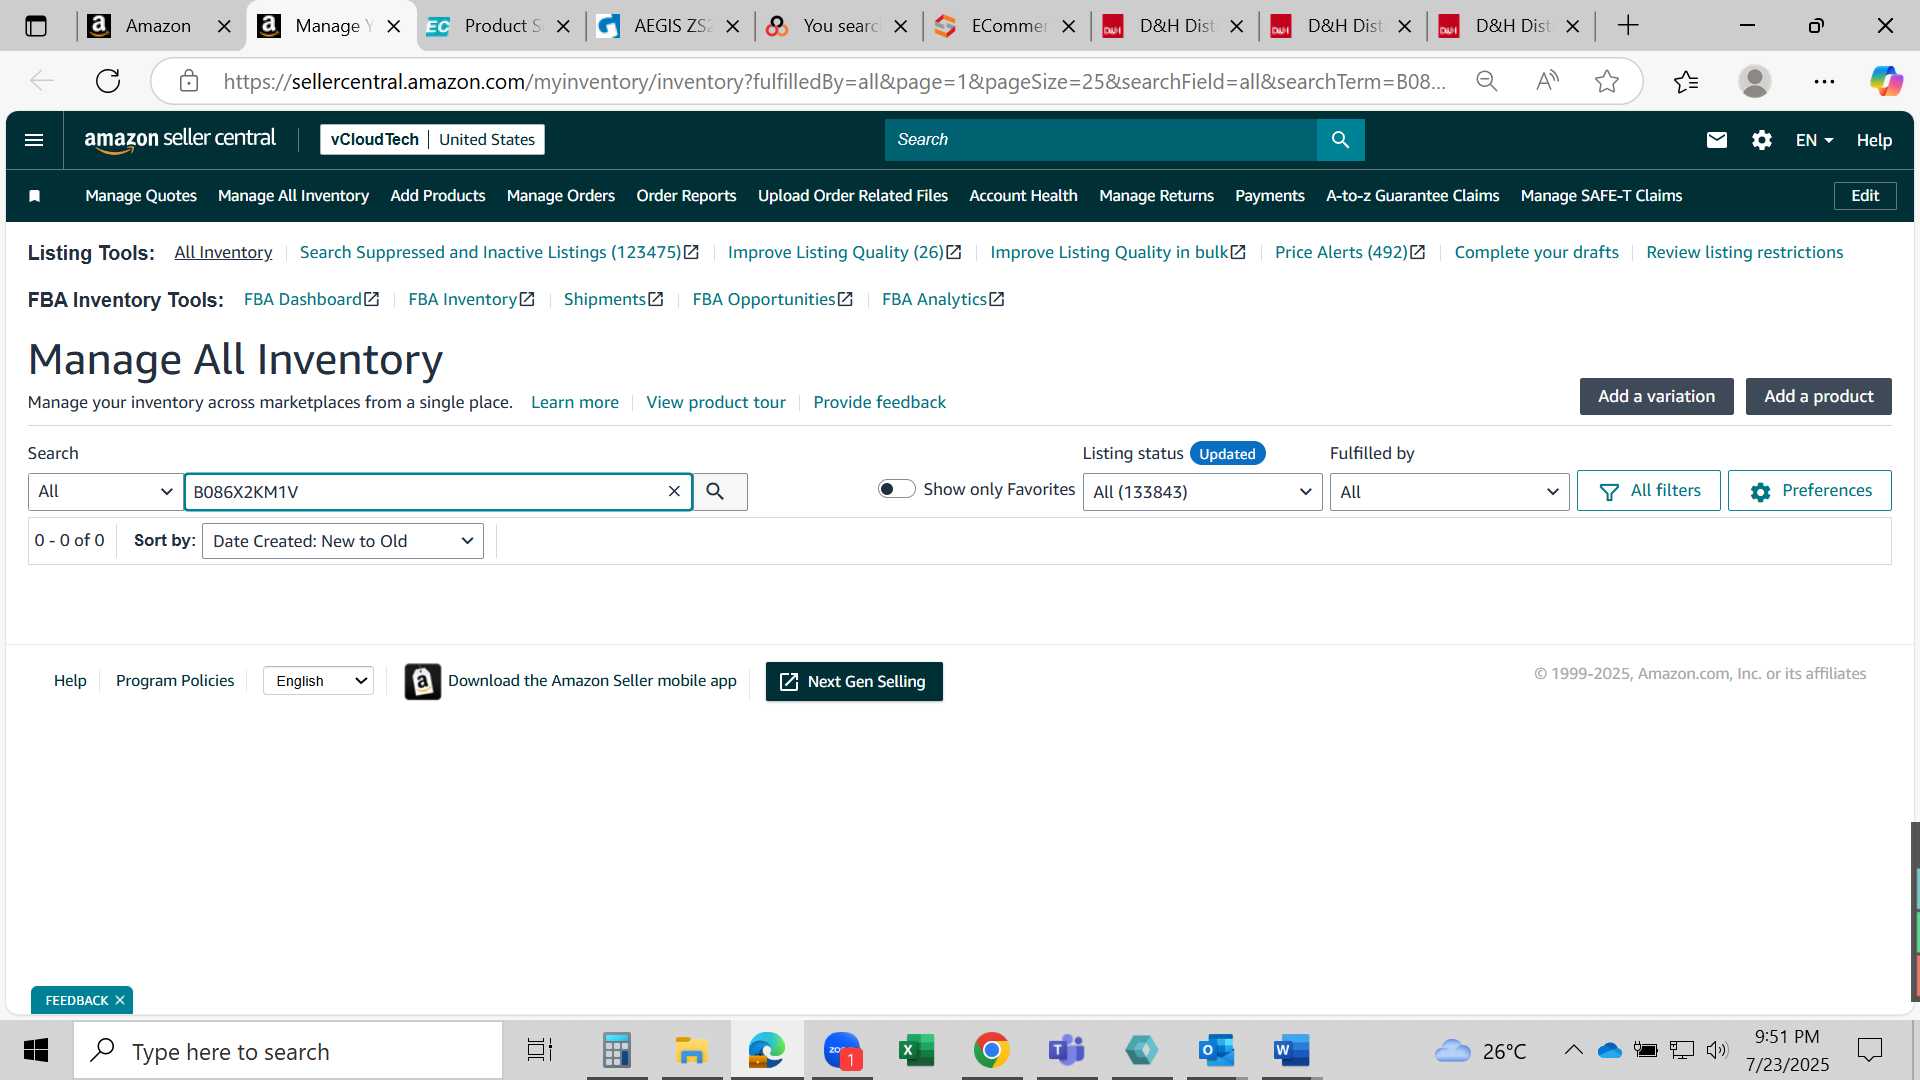This screenshot has height=1080, width=1920.
Task: Open a new browser tab
Action: [x=1628, y=26]
